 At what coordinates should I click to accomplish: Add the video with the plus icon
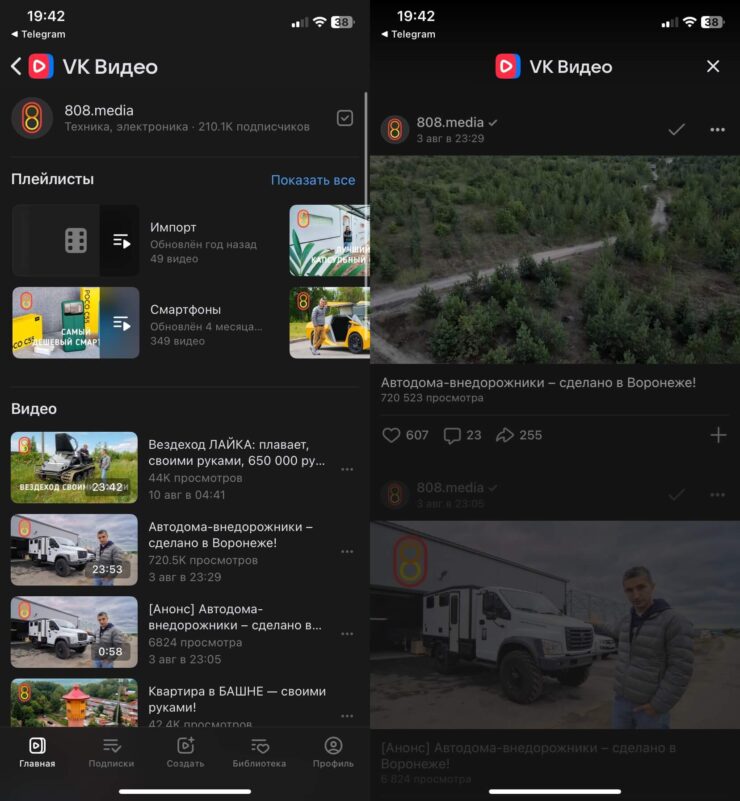click(x=717, y=435)
